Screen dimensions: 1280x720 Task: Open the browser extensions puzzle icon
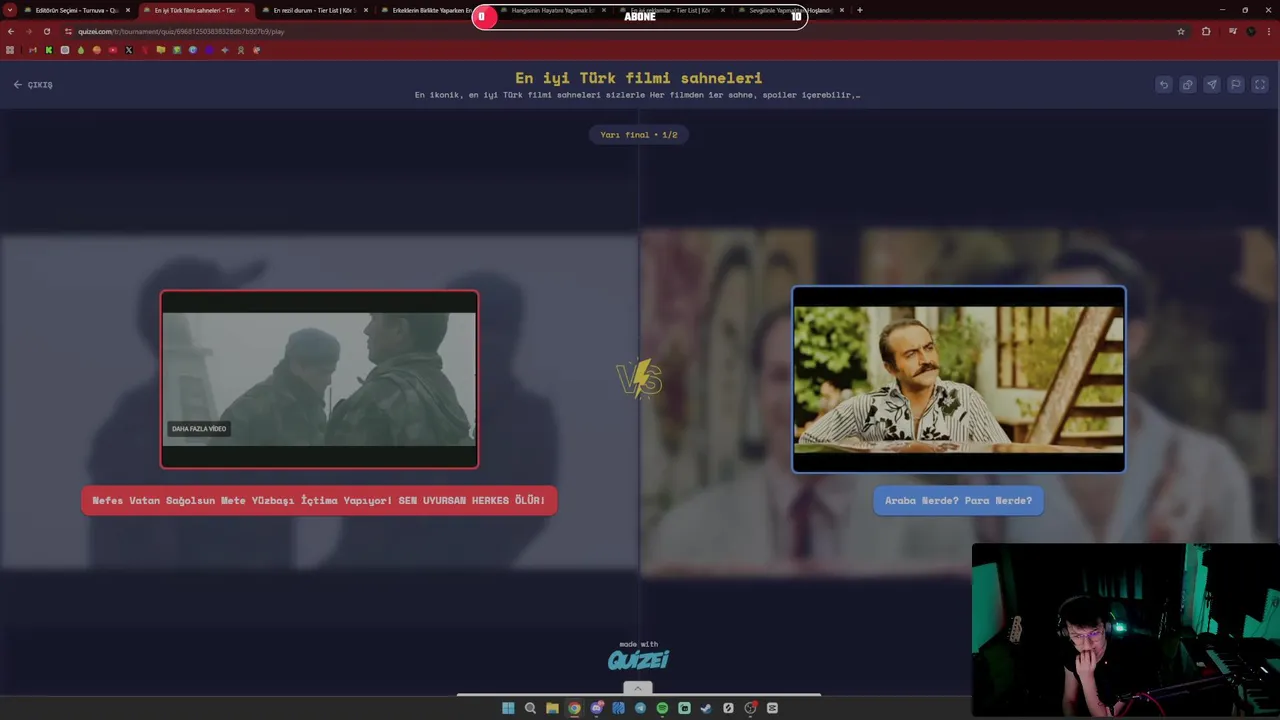1206,31
